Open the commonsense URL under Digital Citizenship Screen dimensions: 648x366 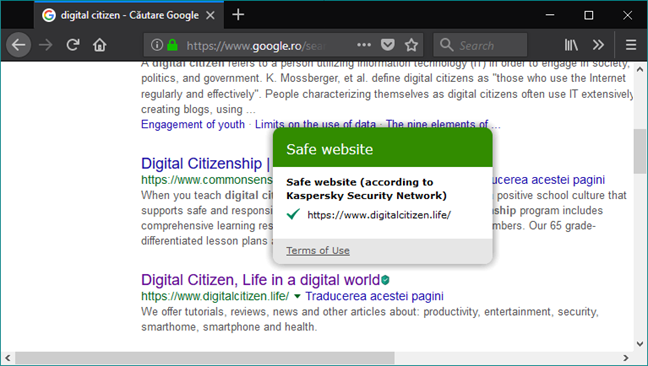[x=207, y=180]
